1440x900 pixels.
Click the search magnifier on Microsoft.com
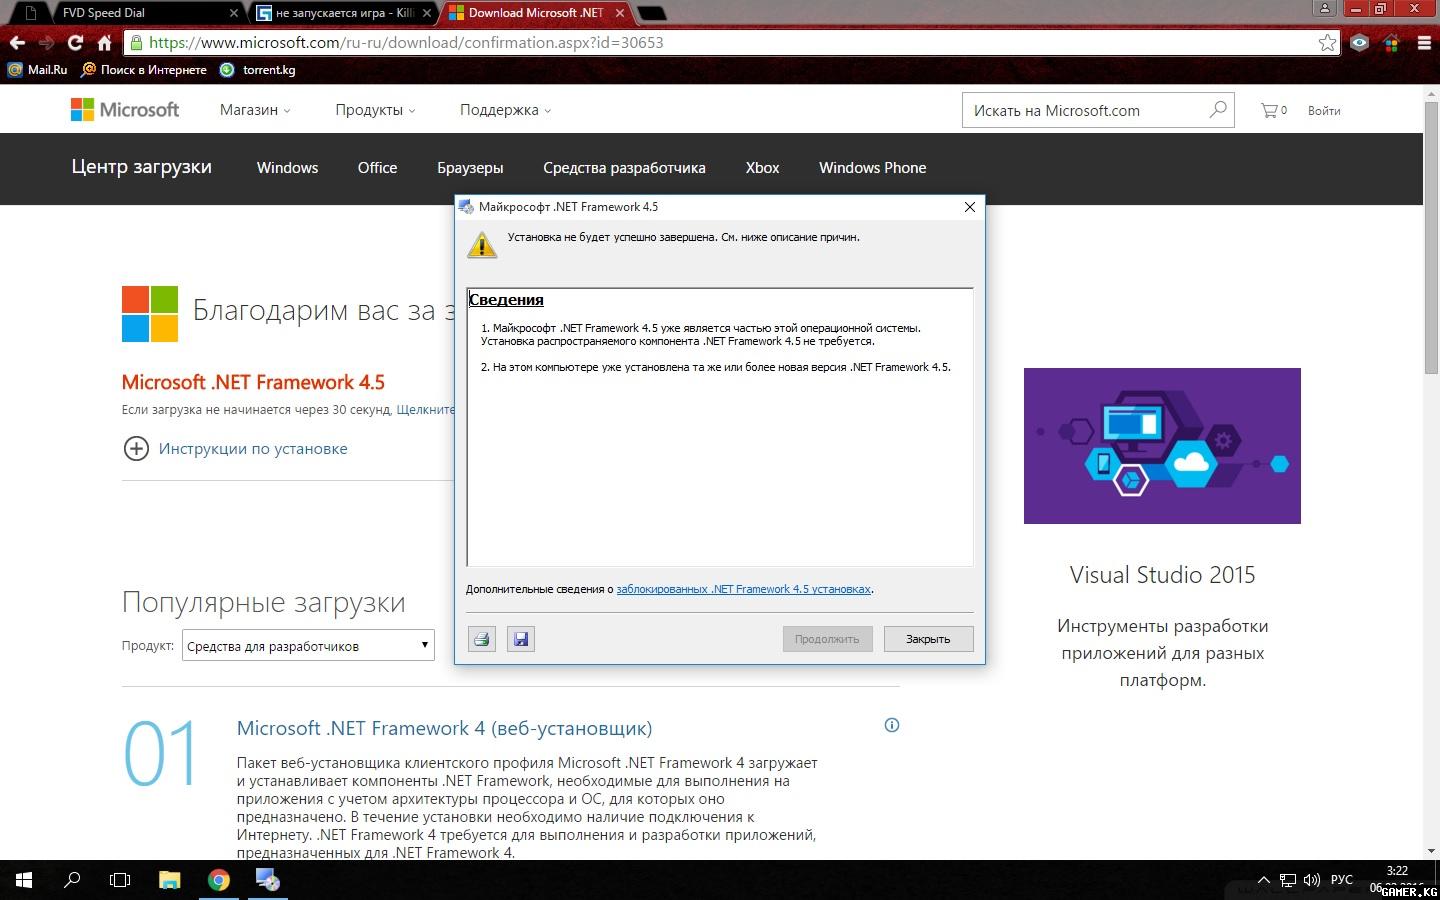coord(1217,110)
